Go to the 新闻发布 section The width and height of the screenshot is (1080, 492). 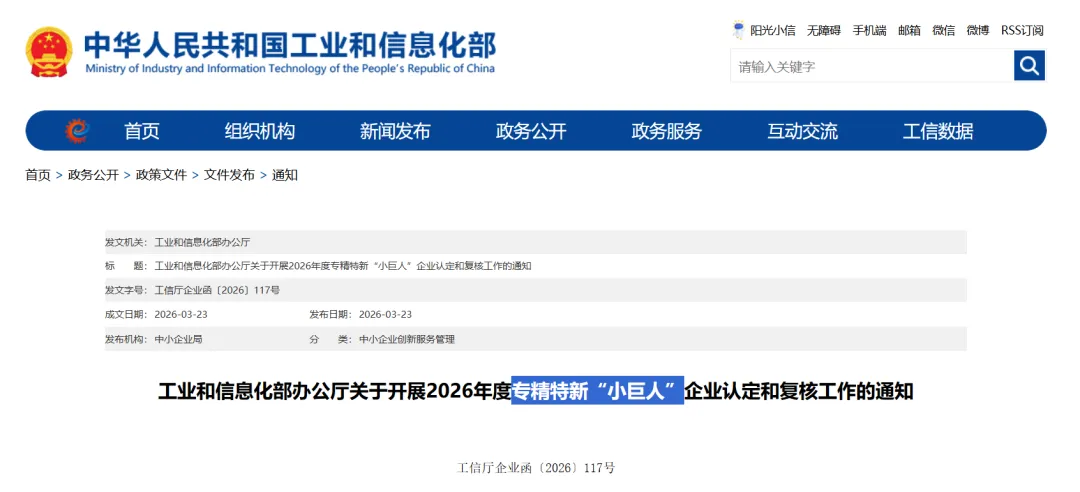[x=395, y=131]
